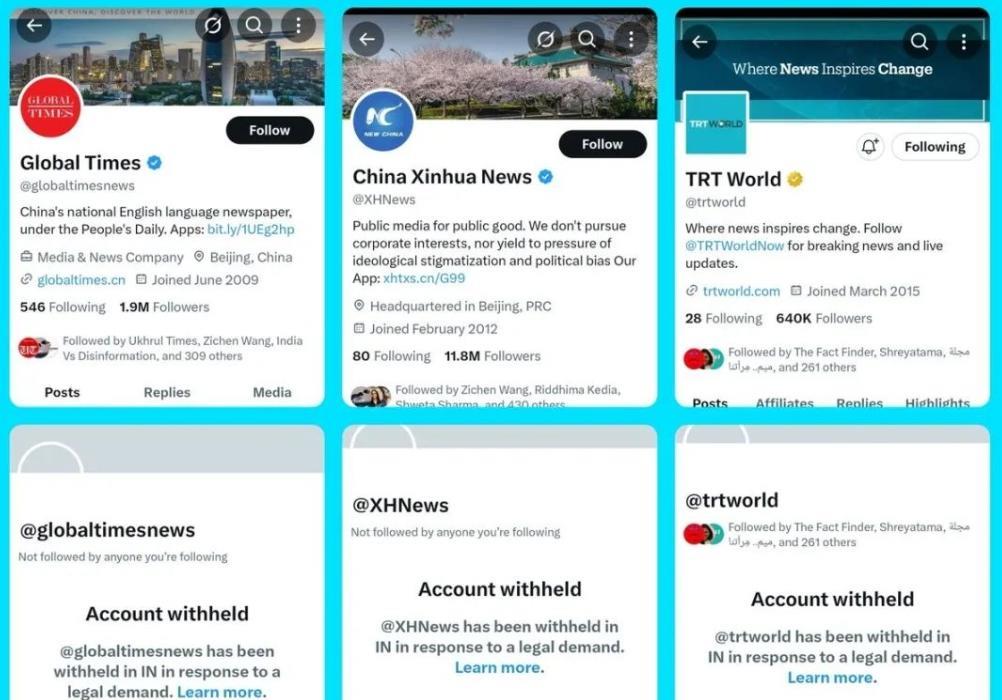
Task: Toggle Following button for TRT World
Action: (x=935, y=147)
